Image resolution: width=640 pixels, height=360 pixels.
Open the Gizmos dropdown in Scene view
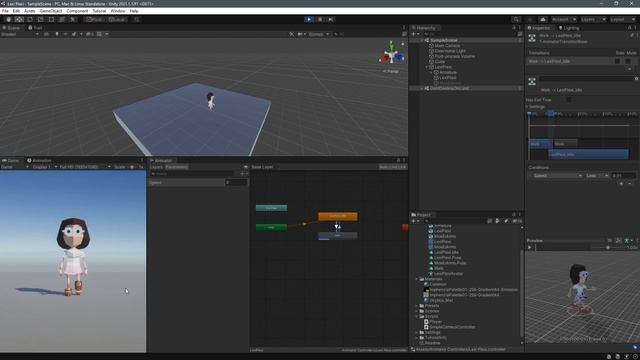(318, 34)
